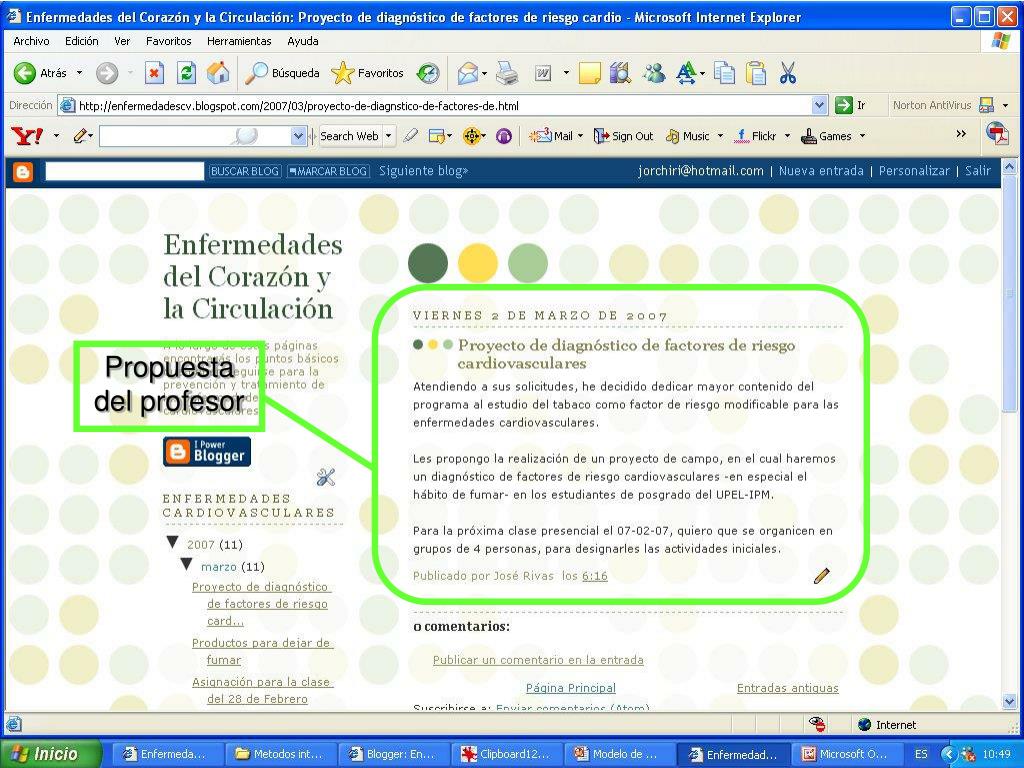1024x768 pixels.
Task: Print the page using printer icon
Action: 507,73
